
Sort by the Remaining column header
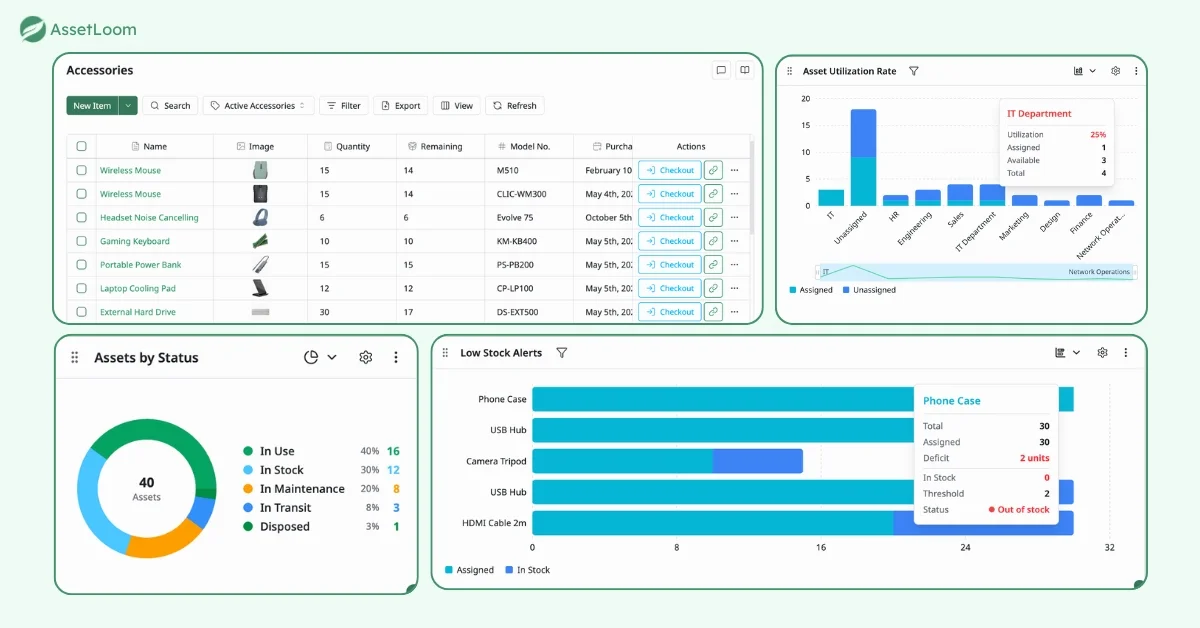[x=441, y=146]
